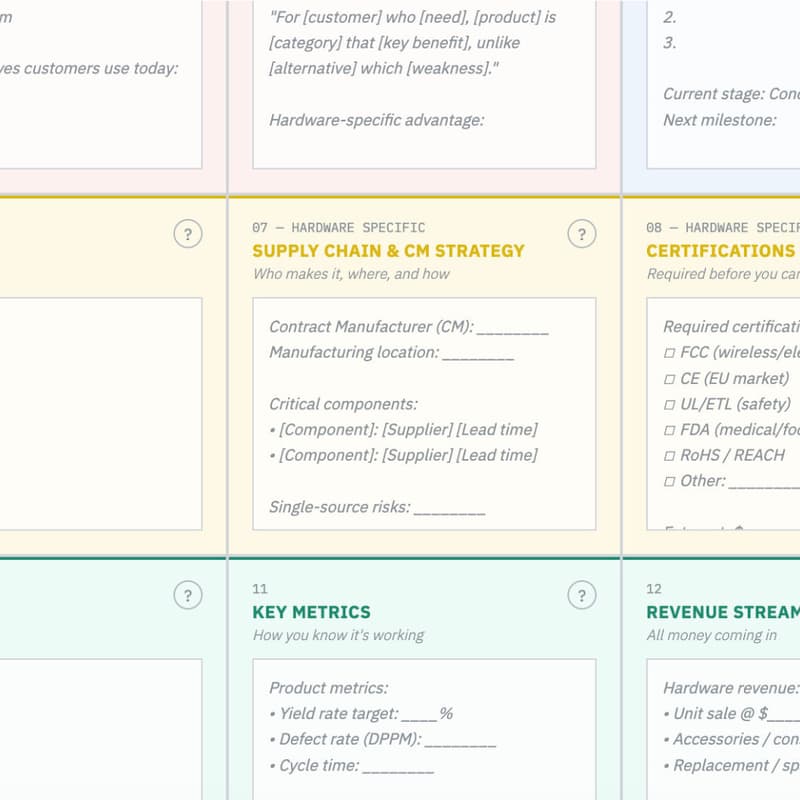Click the Contract Manufacturer (CM) line
800x800 pixels.
point(409,327)
